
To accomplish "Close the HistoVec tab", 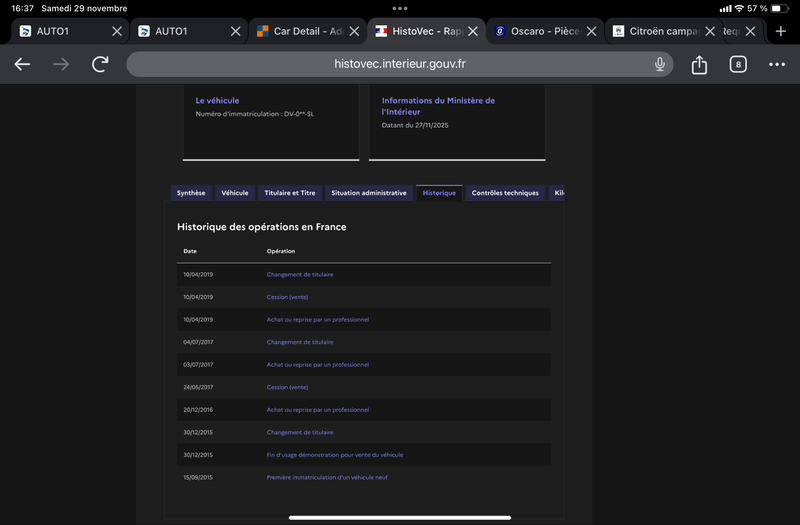I will (x=472, y=31).
